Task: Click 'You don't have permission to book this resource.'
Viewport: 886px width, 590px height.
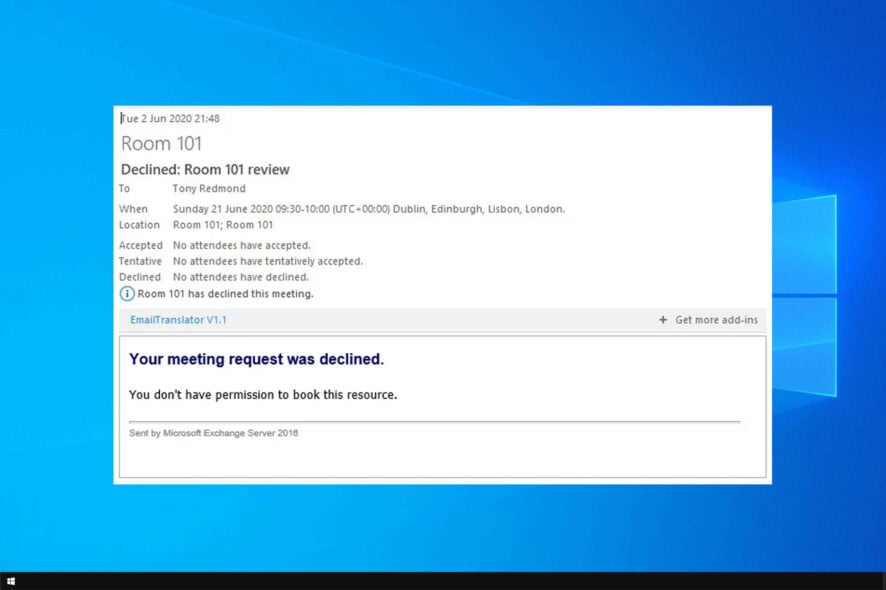Action: 263,395
